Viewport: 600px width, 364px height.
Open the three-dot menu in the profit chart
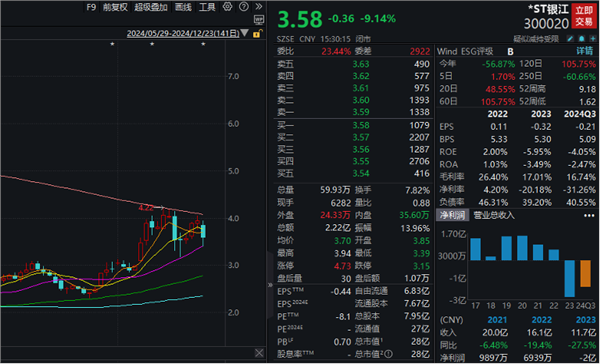589,215
